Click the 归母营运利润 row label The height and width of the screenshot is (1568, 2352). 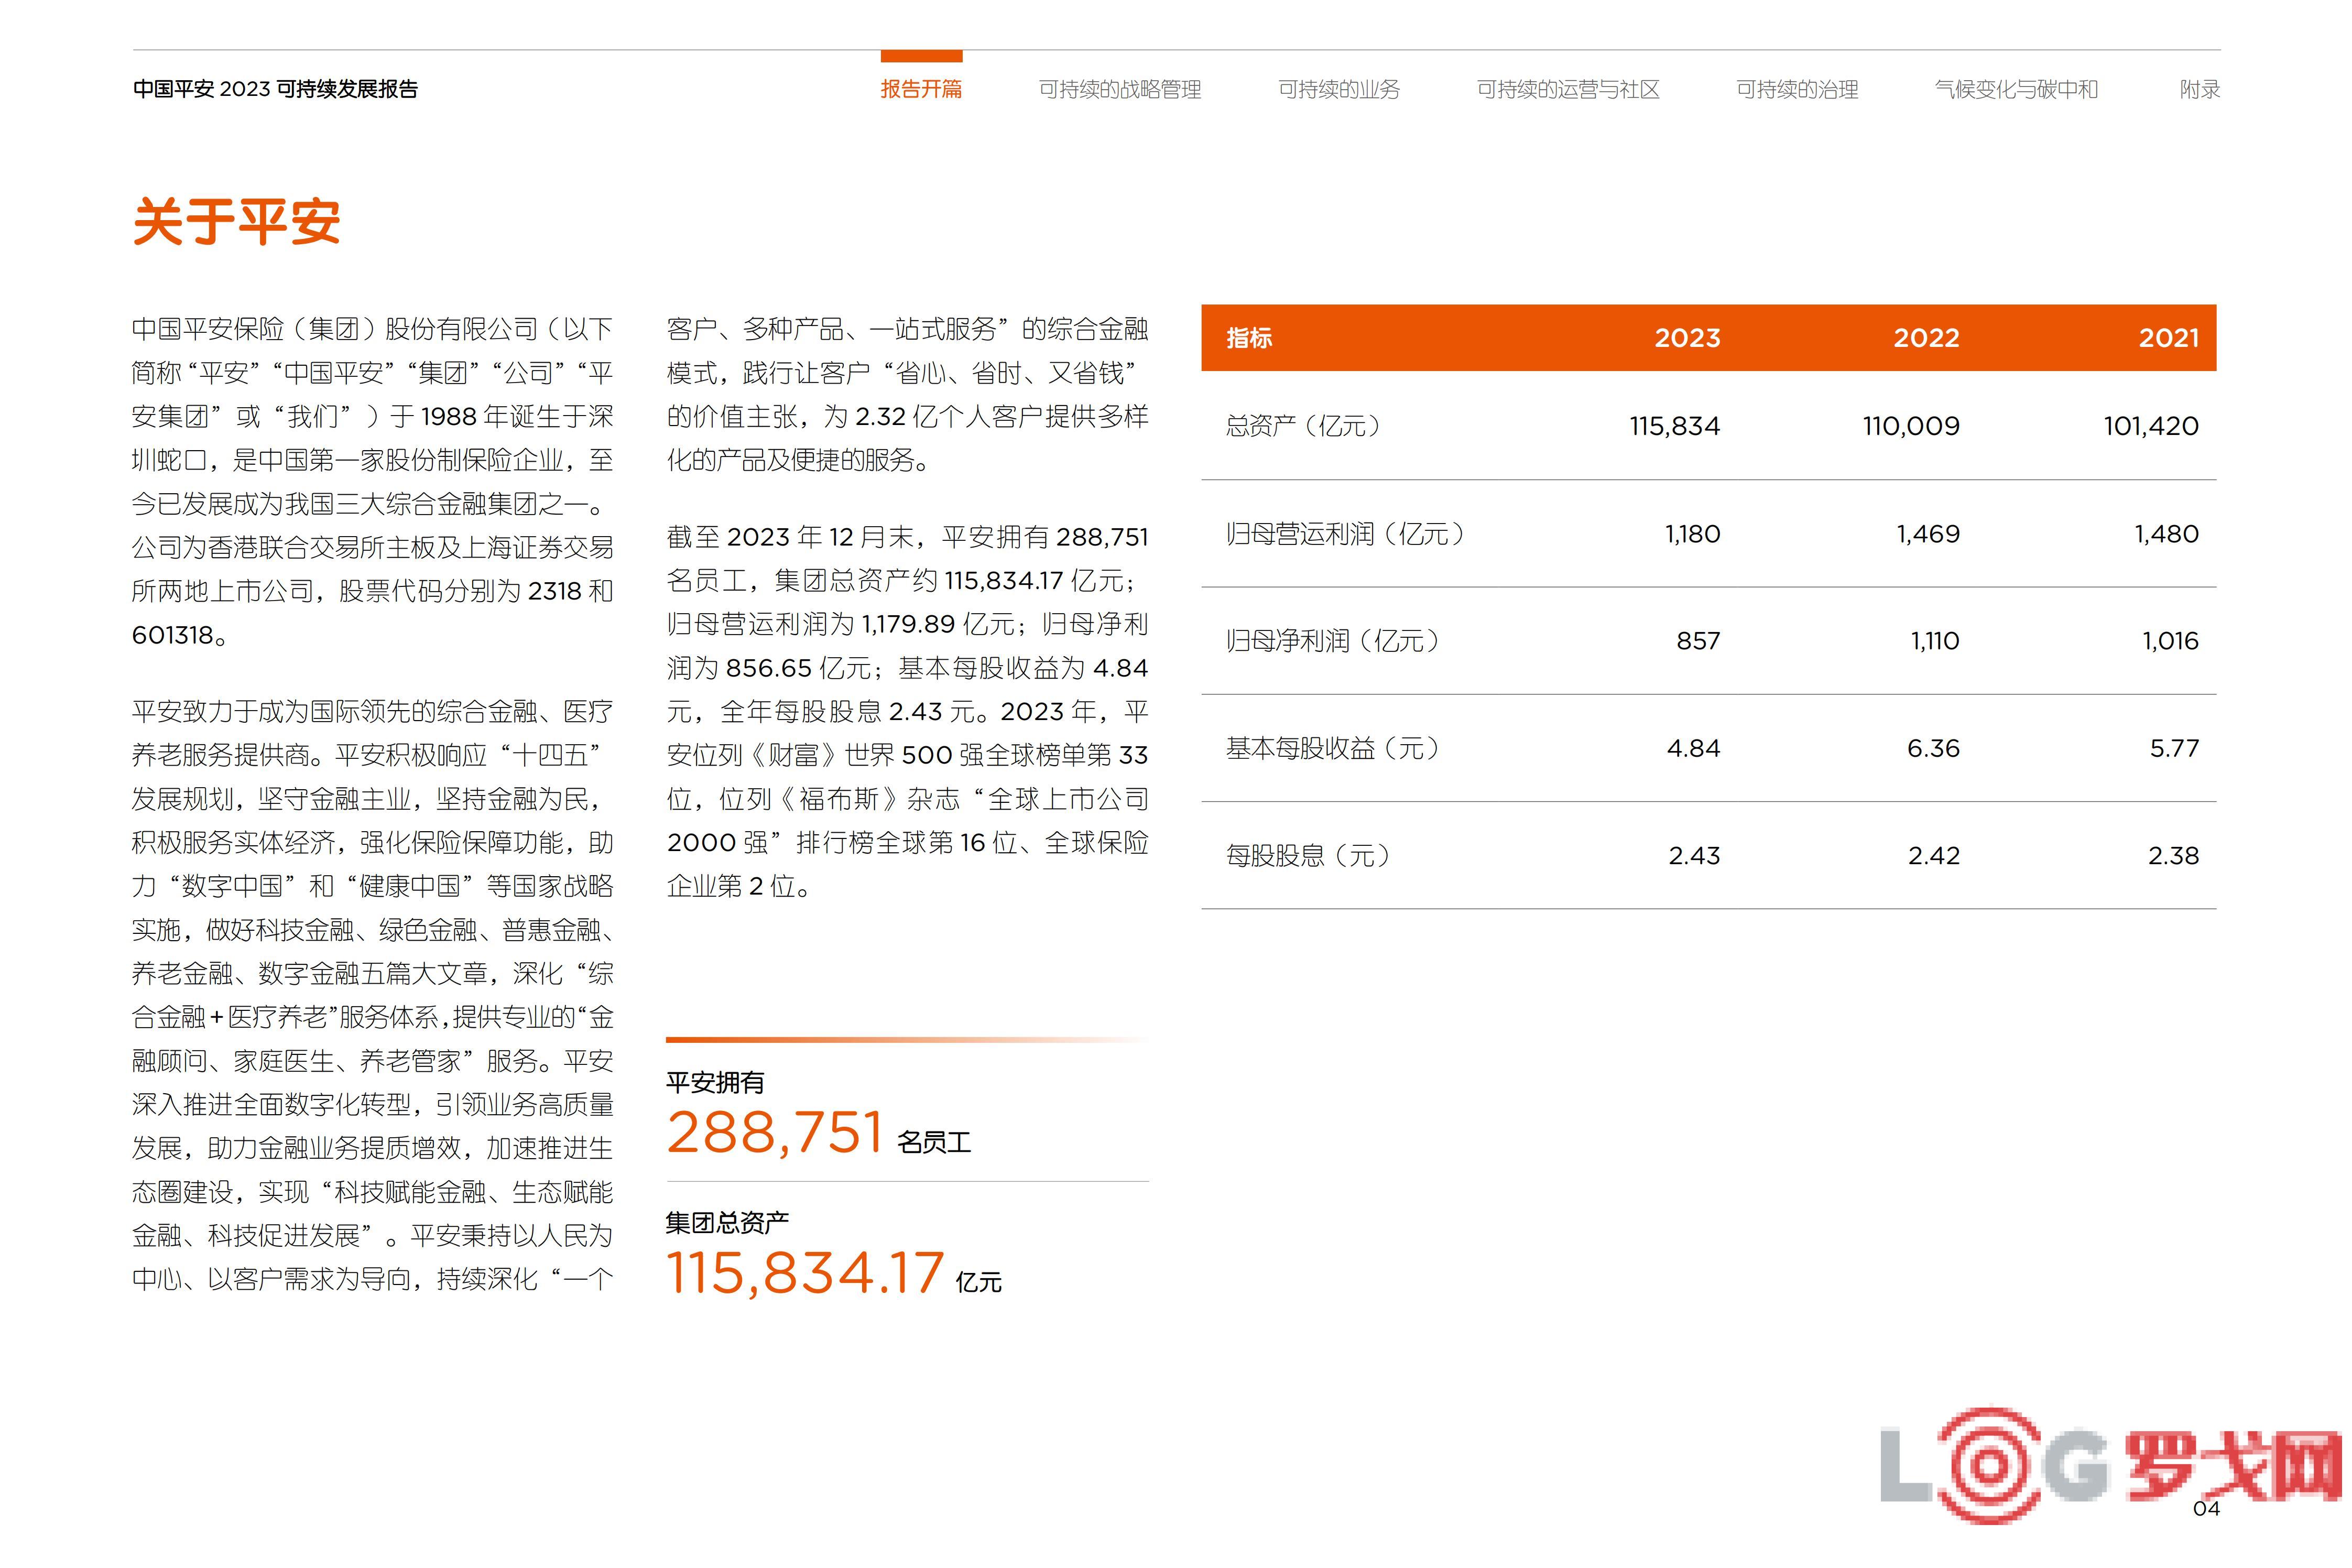pos(1344,534)
